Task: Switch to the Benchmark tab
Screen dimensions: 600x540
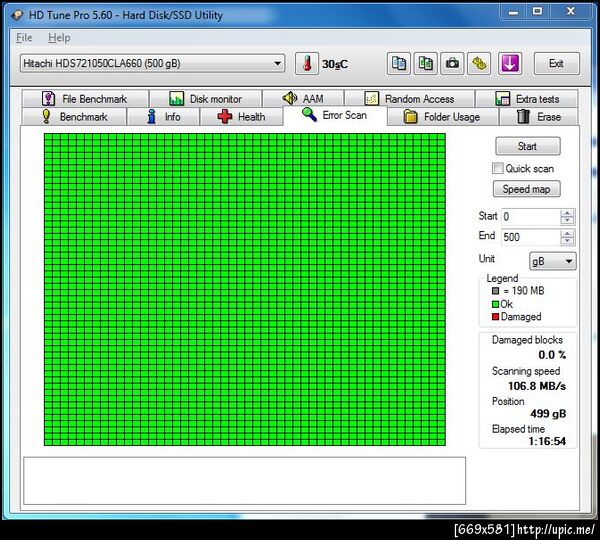Action: point(74,117)
